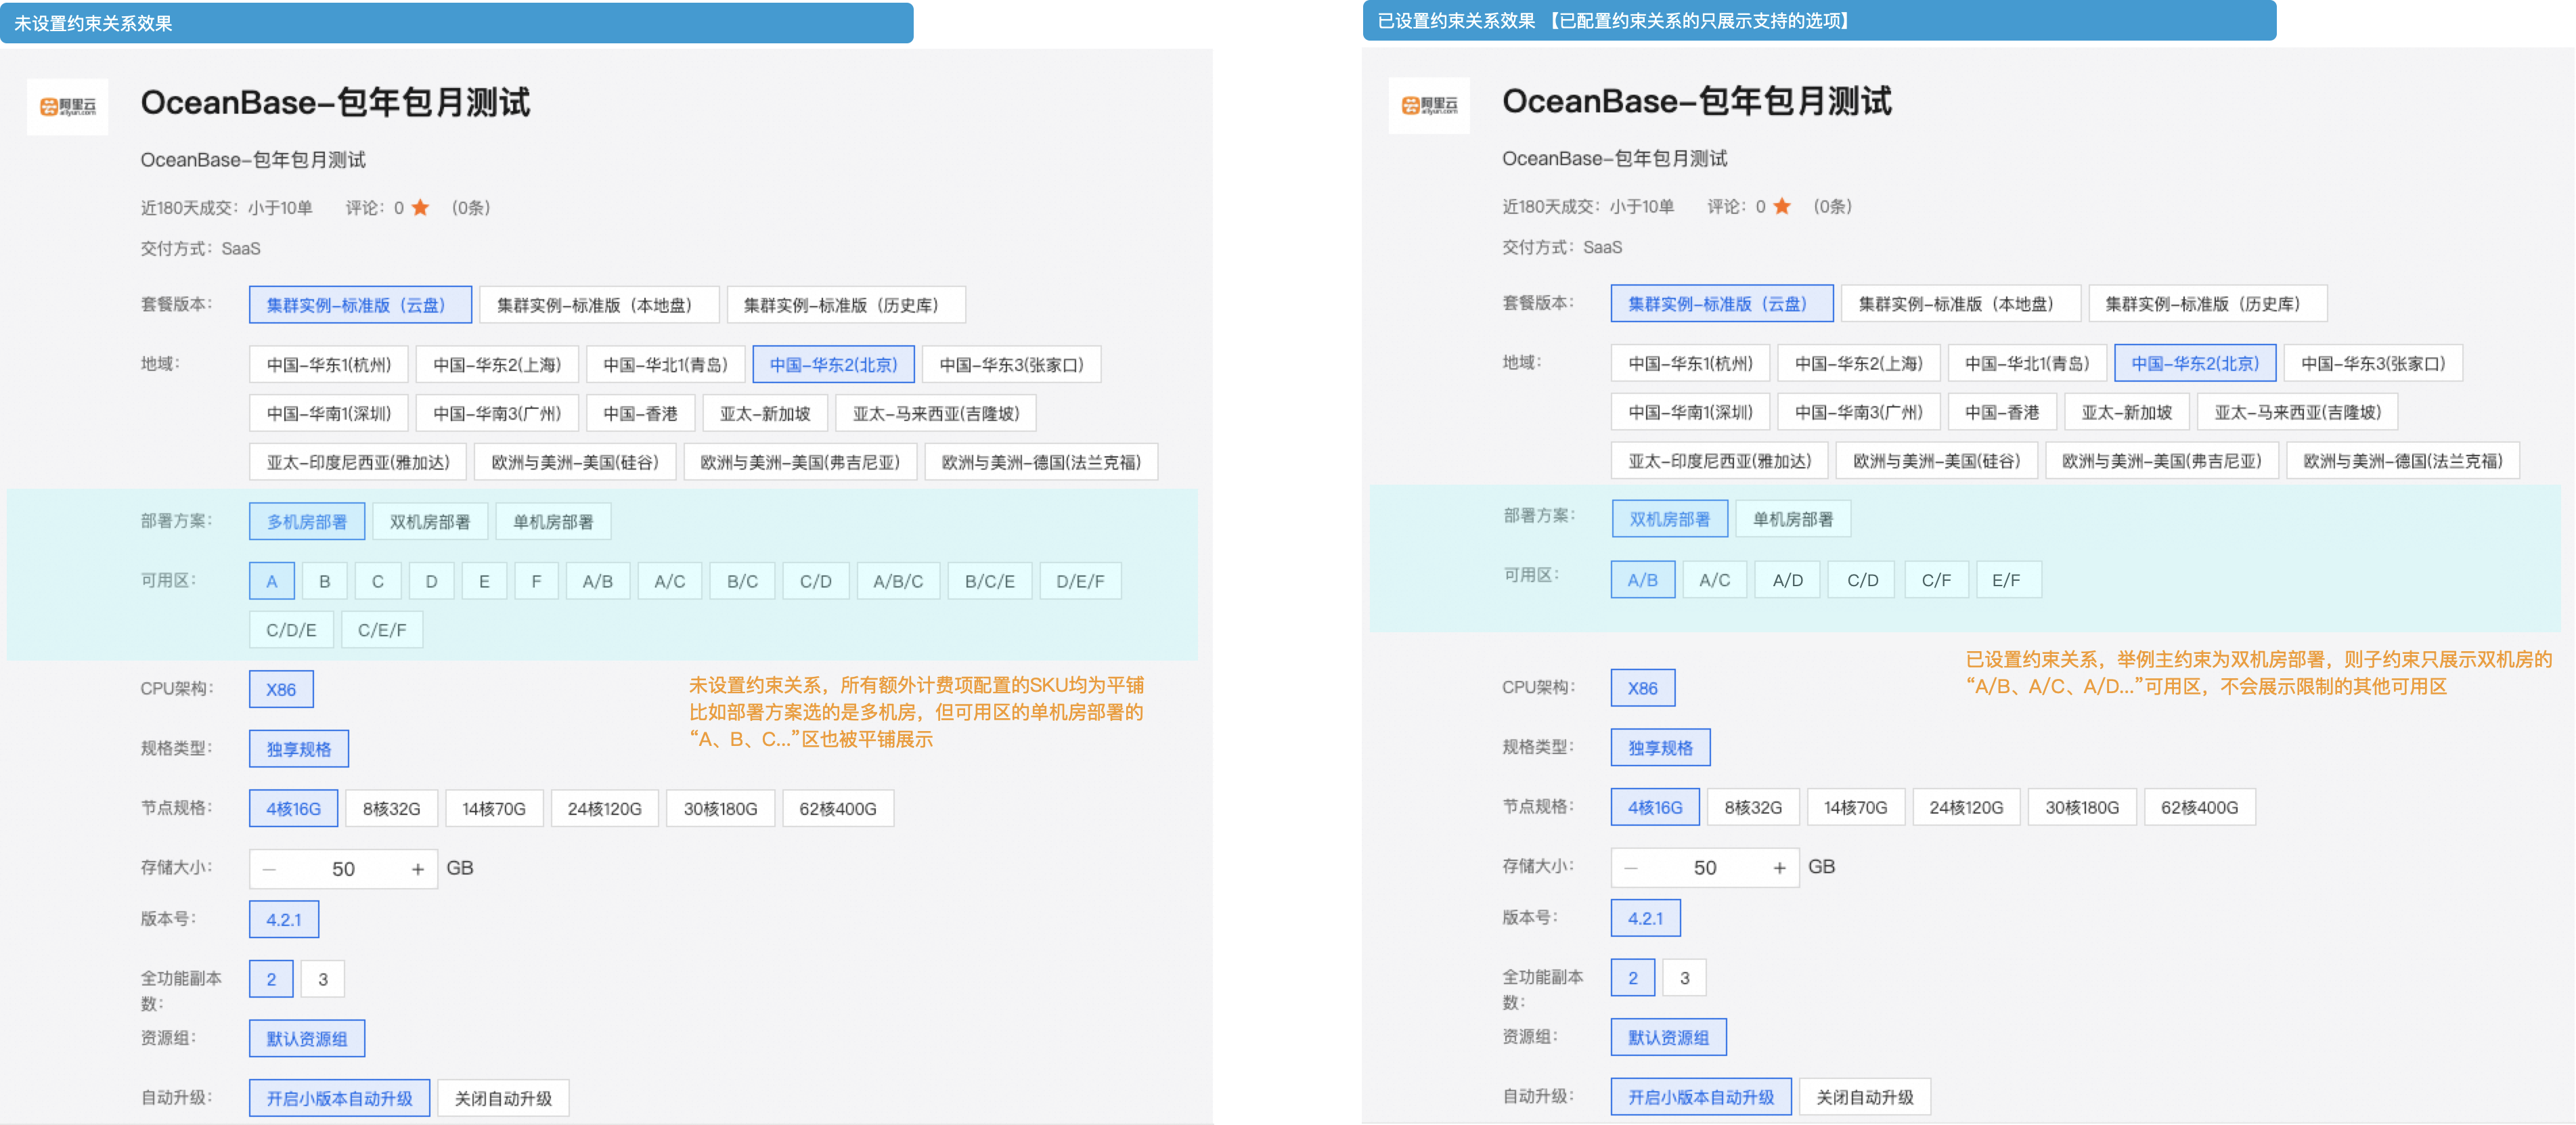Choose region 中国-华北1(青岛) in the left panel
Screen dimensions: 2576x1125
point(665,365)
